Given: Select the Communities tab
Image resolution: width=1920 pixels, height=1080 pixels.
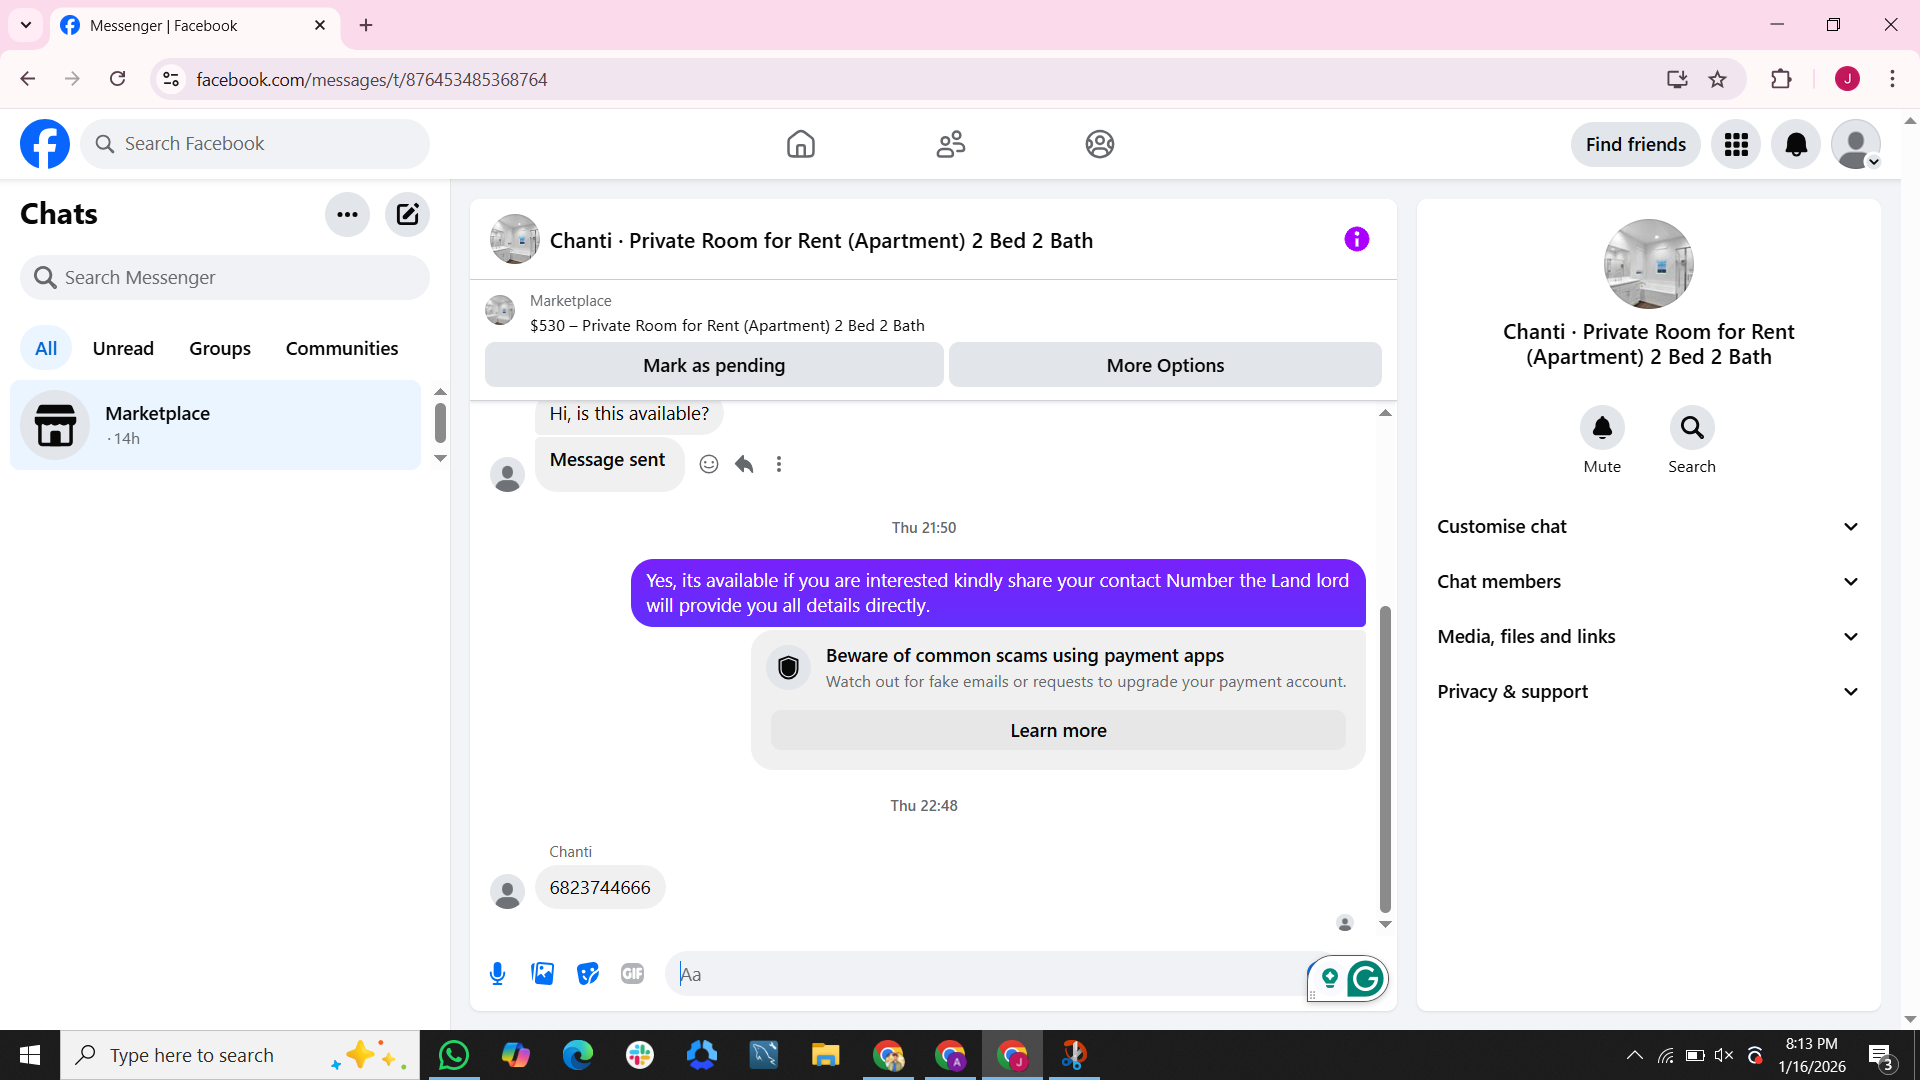Looking at the screenshot, I should coord(342,348).
